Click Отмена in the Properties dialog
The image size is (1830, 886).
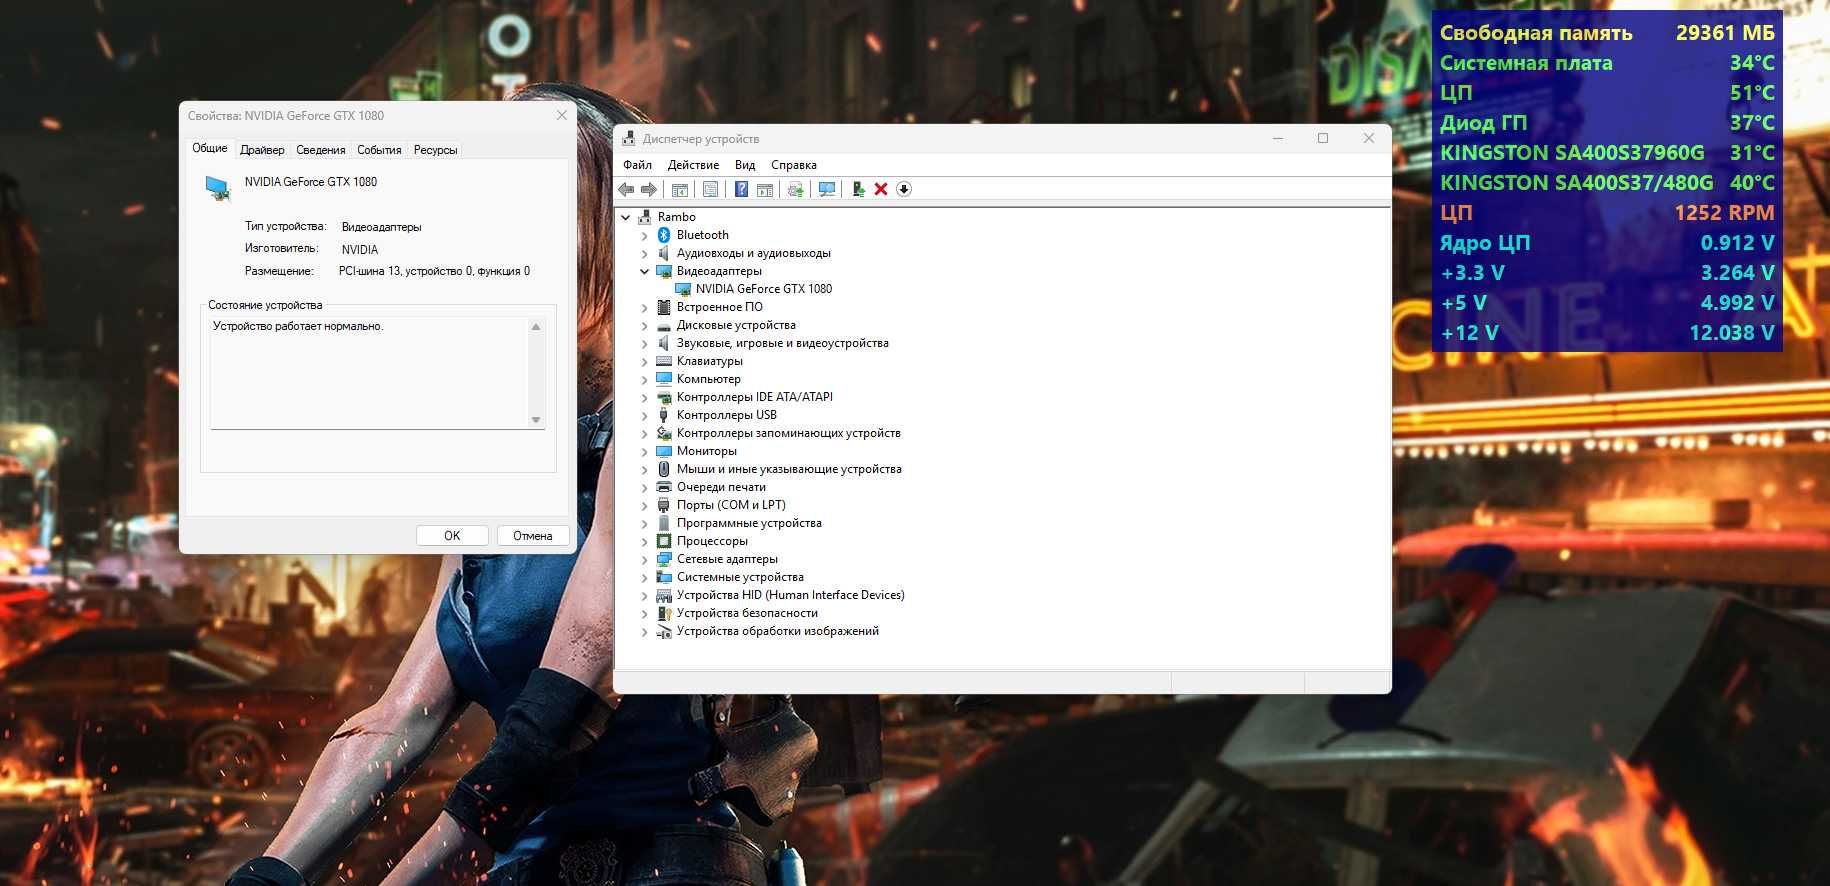(533, 536)
